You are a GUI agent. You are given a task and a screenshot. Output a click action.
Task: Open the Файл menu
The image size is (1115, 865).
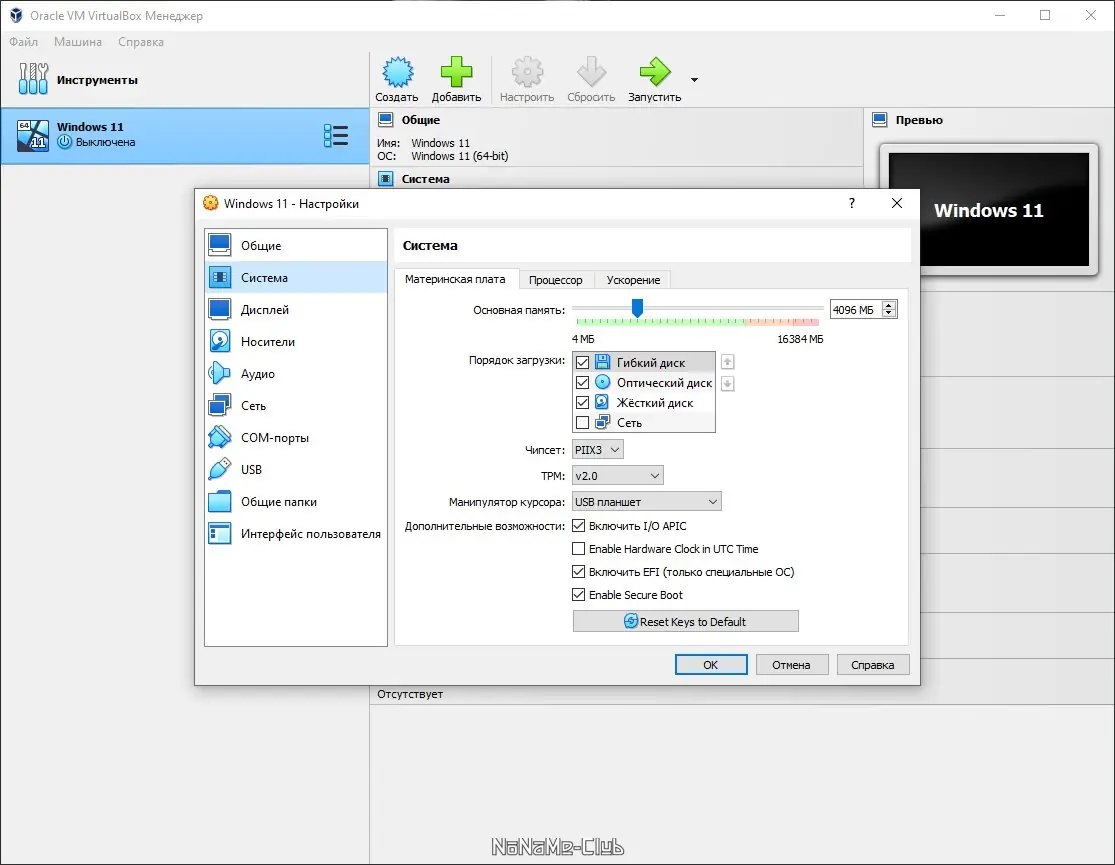click(x=23, y=42)
